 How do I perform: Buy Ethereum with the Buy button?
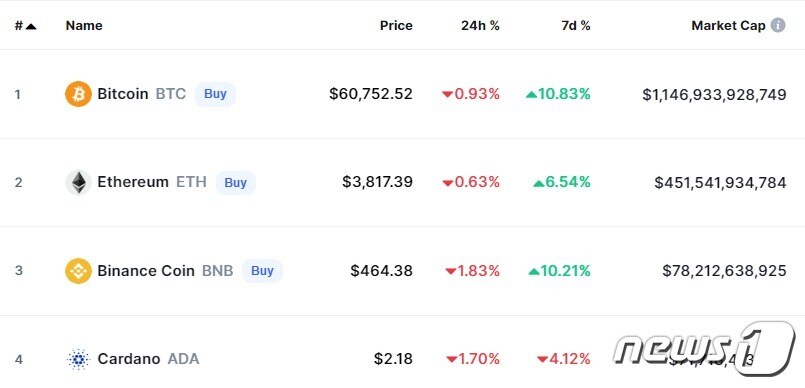coord(236,183)
